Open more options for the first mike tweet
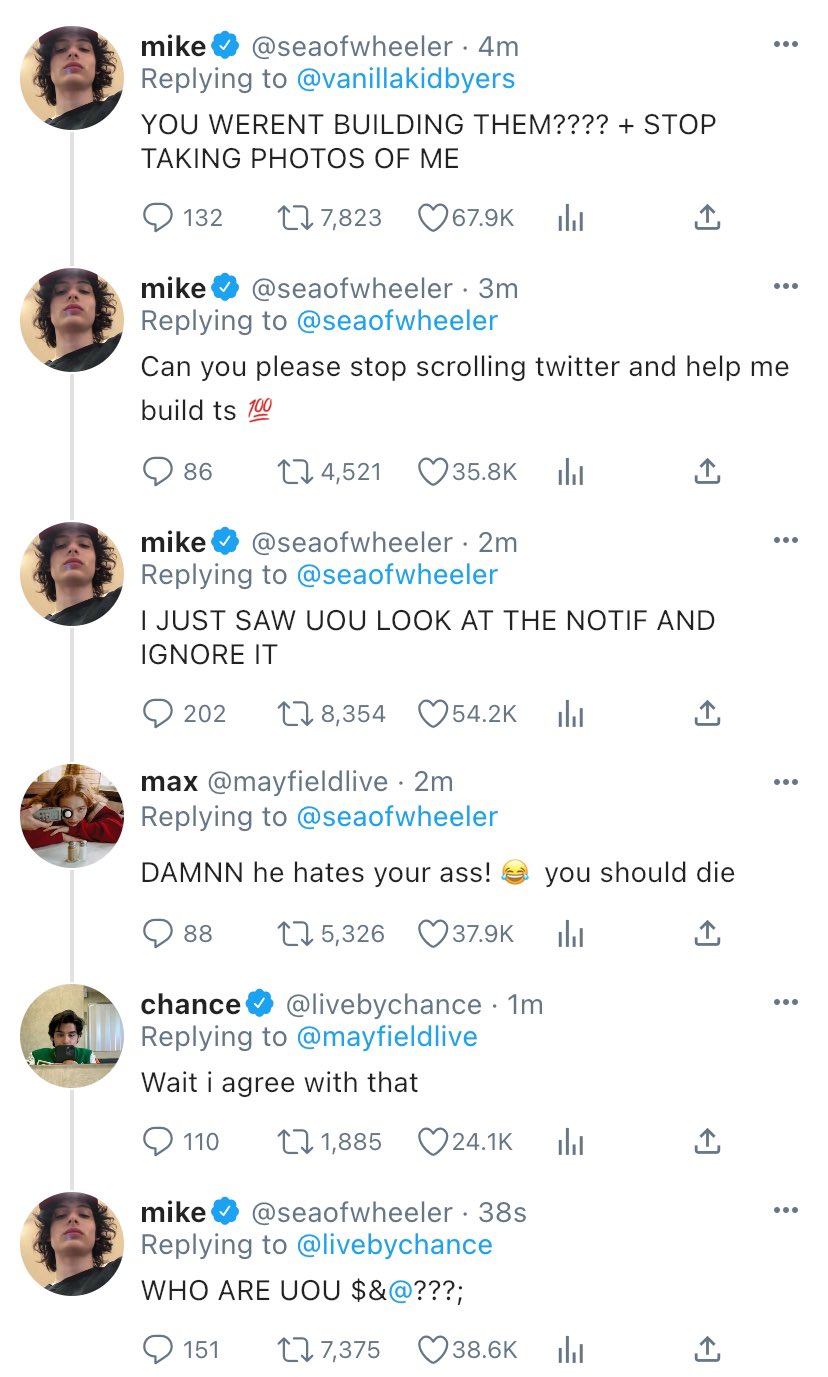The width and height of the screenshot is (828, 1377). point(786,45)
